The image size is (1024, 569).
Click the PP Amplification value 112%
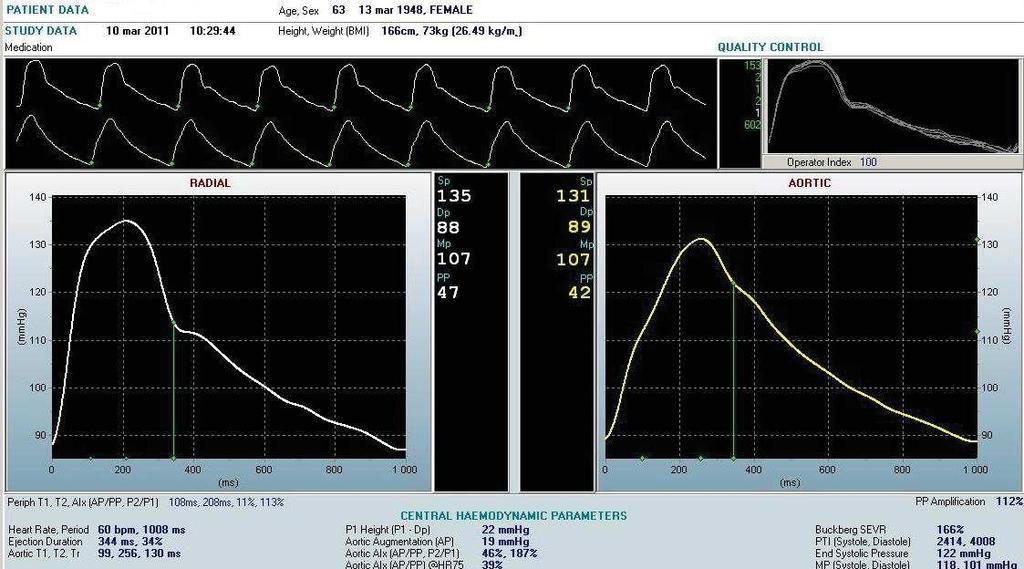(1009, 501)
